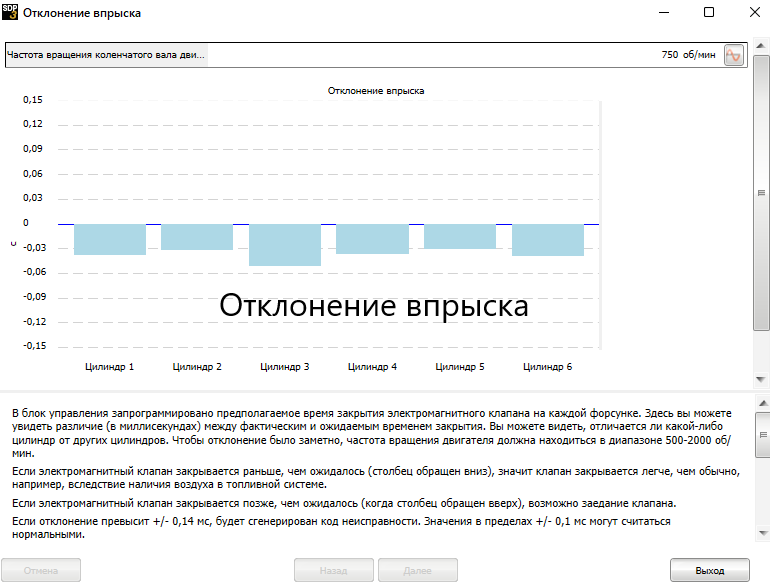Click the -0,15 y-axis label
This screenshot has height=583, width=770.
click(x=34, y=346)
